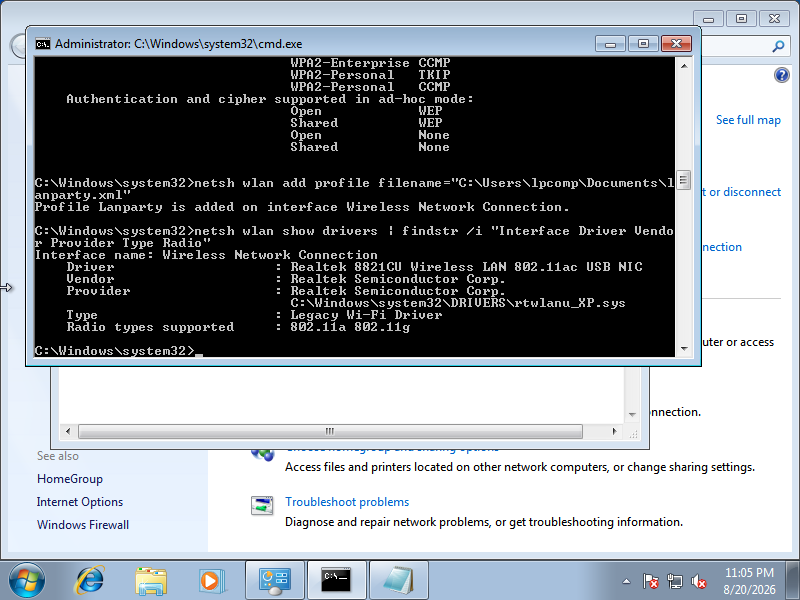Click the homegroup and sharing options icon
This screenshot has height=600, width=800.
pos(263,453)
